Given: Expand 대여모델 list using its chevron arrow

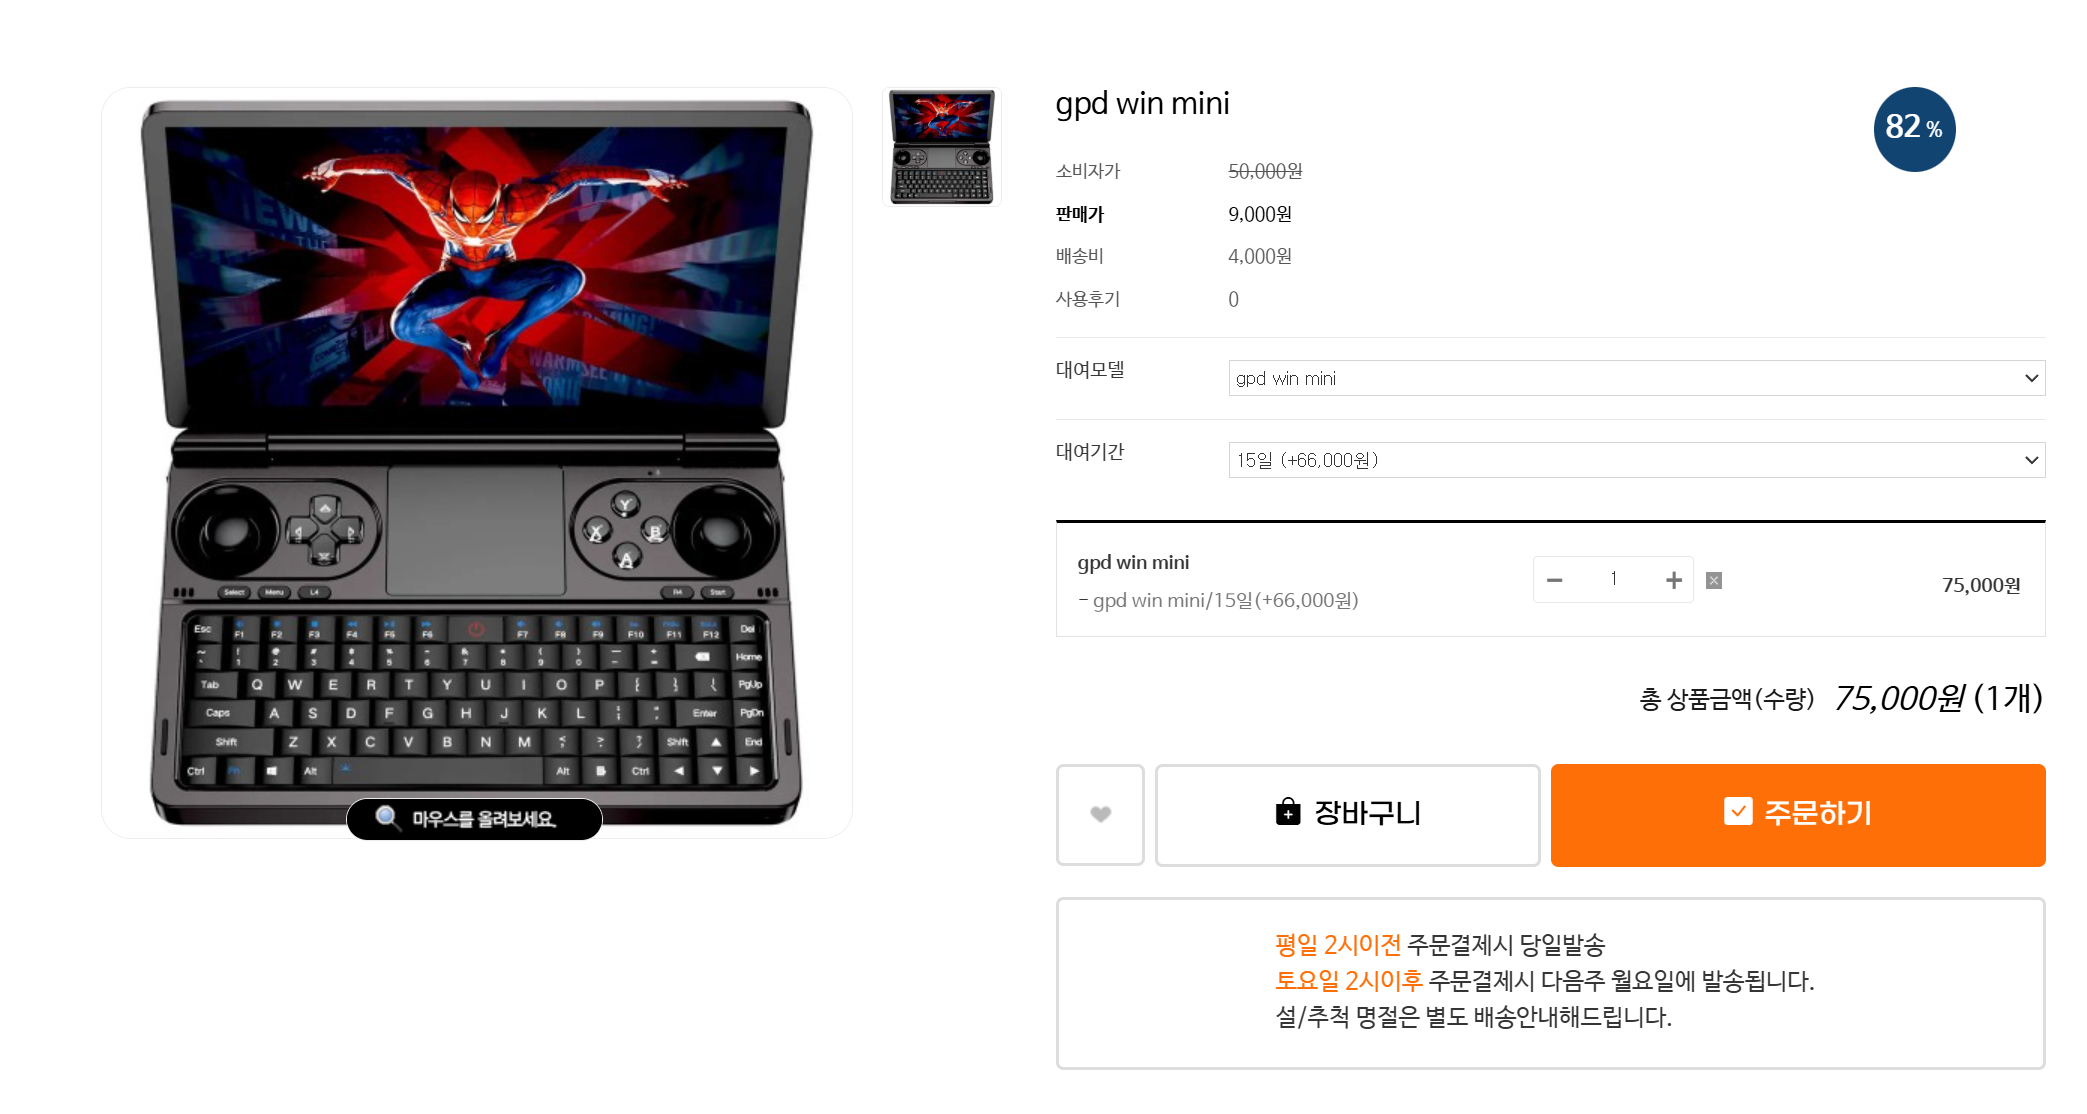Looking at the screenshot, I should point(2031,378).
